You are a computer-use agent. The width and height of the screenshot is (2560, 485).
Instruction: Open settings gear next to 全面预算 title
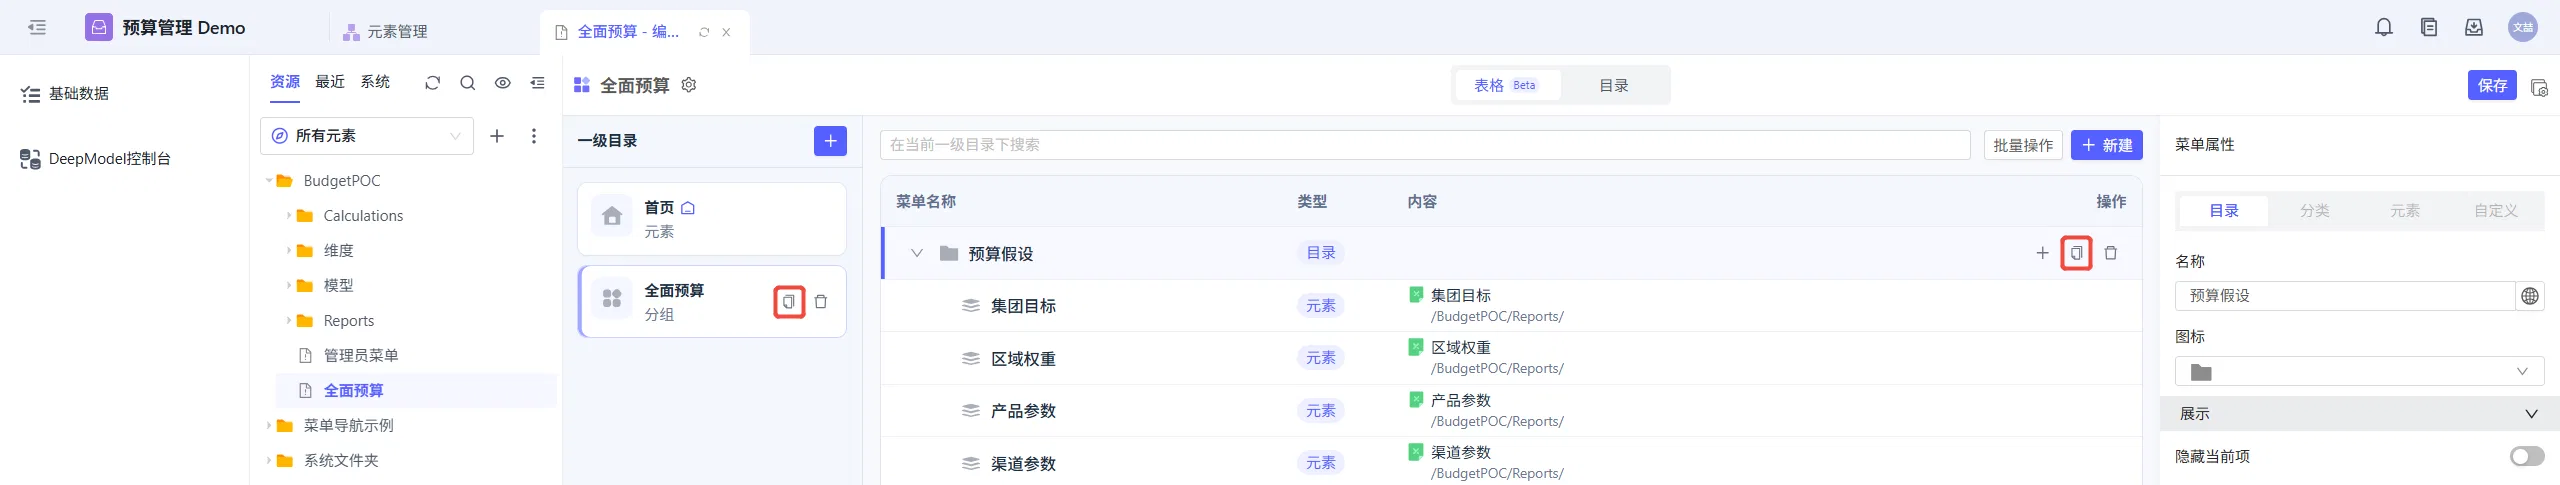click(x=689, y=85)
